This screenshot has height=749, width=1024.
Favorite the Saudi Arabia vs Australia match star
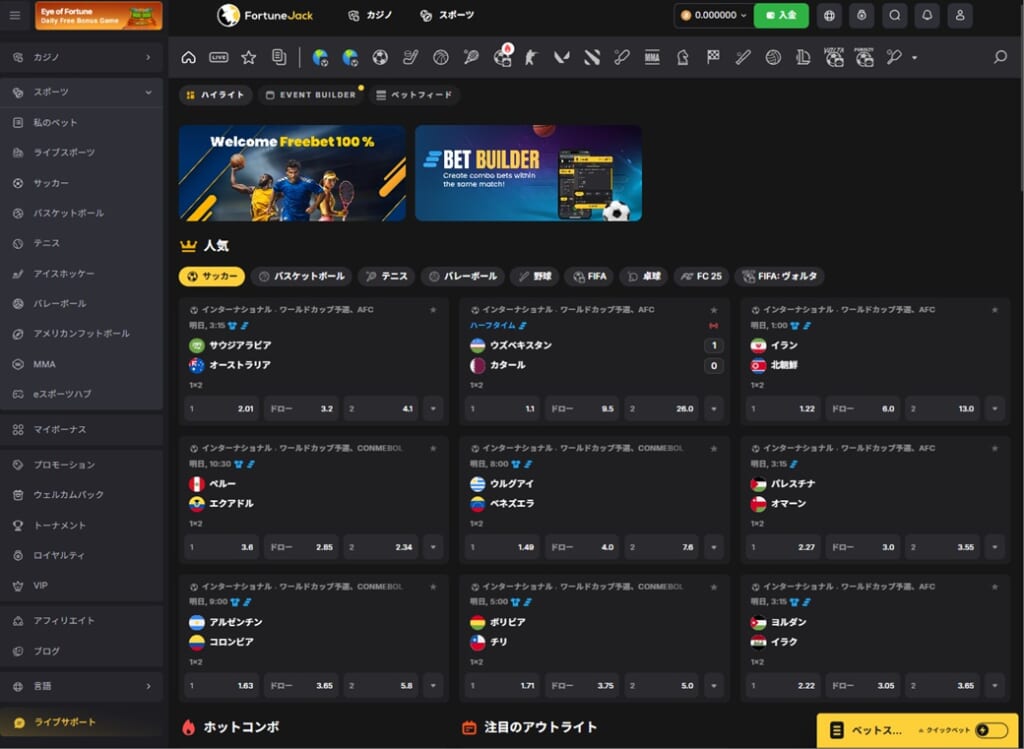point(433,310)
